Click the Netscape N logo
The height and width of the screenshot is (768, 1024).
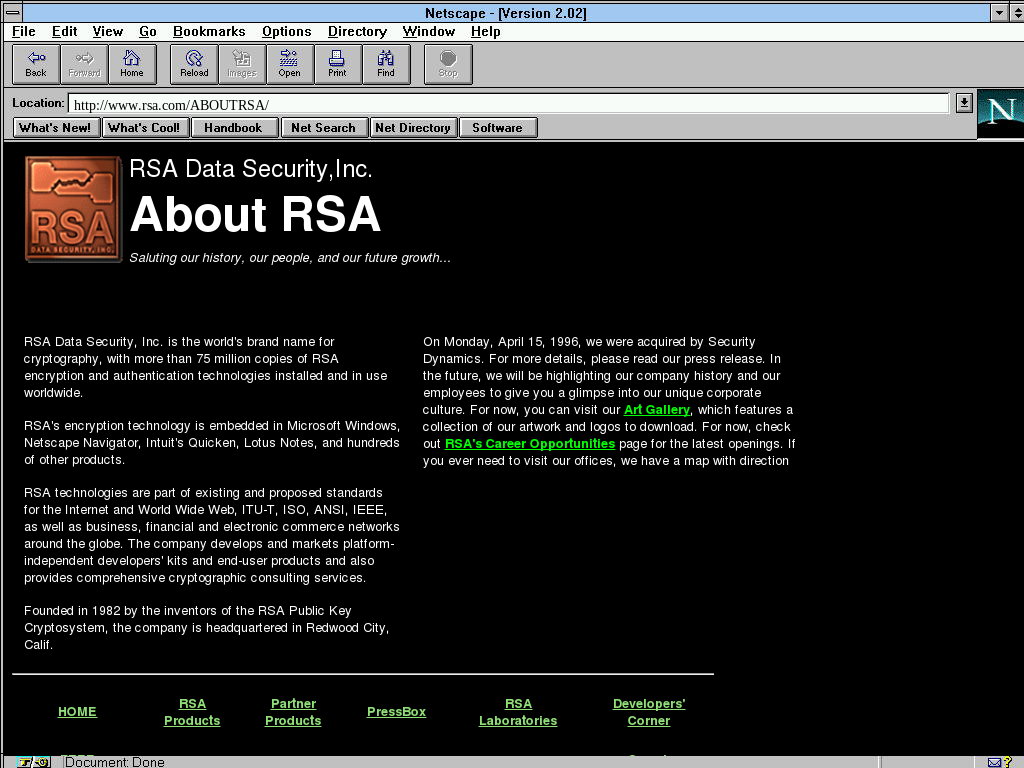999,113
